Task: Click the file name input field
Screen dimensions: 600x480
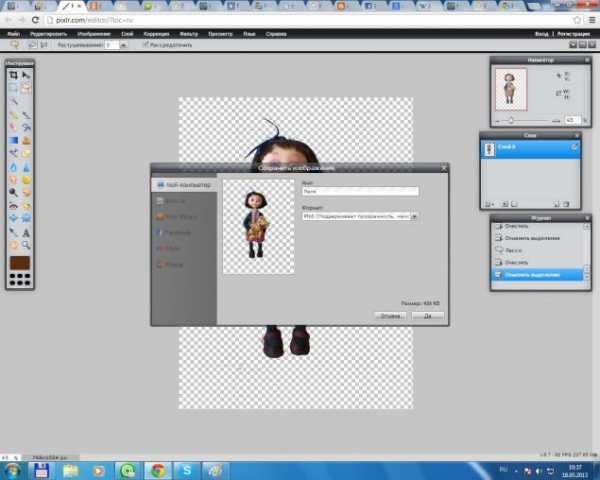Action: (x=358, y=190)
